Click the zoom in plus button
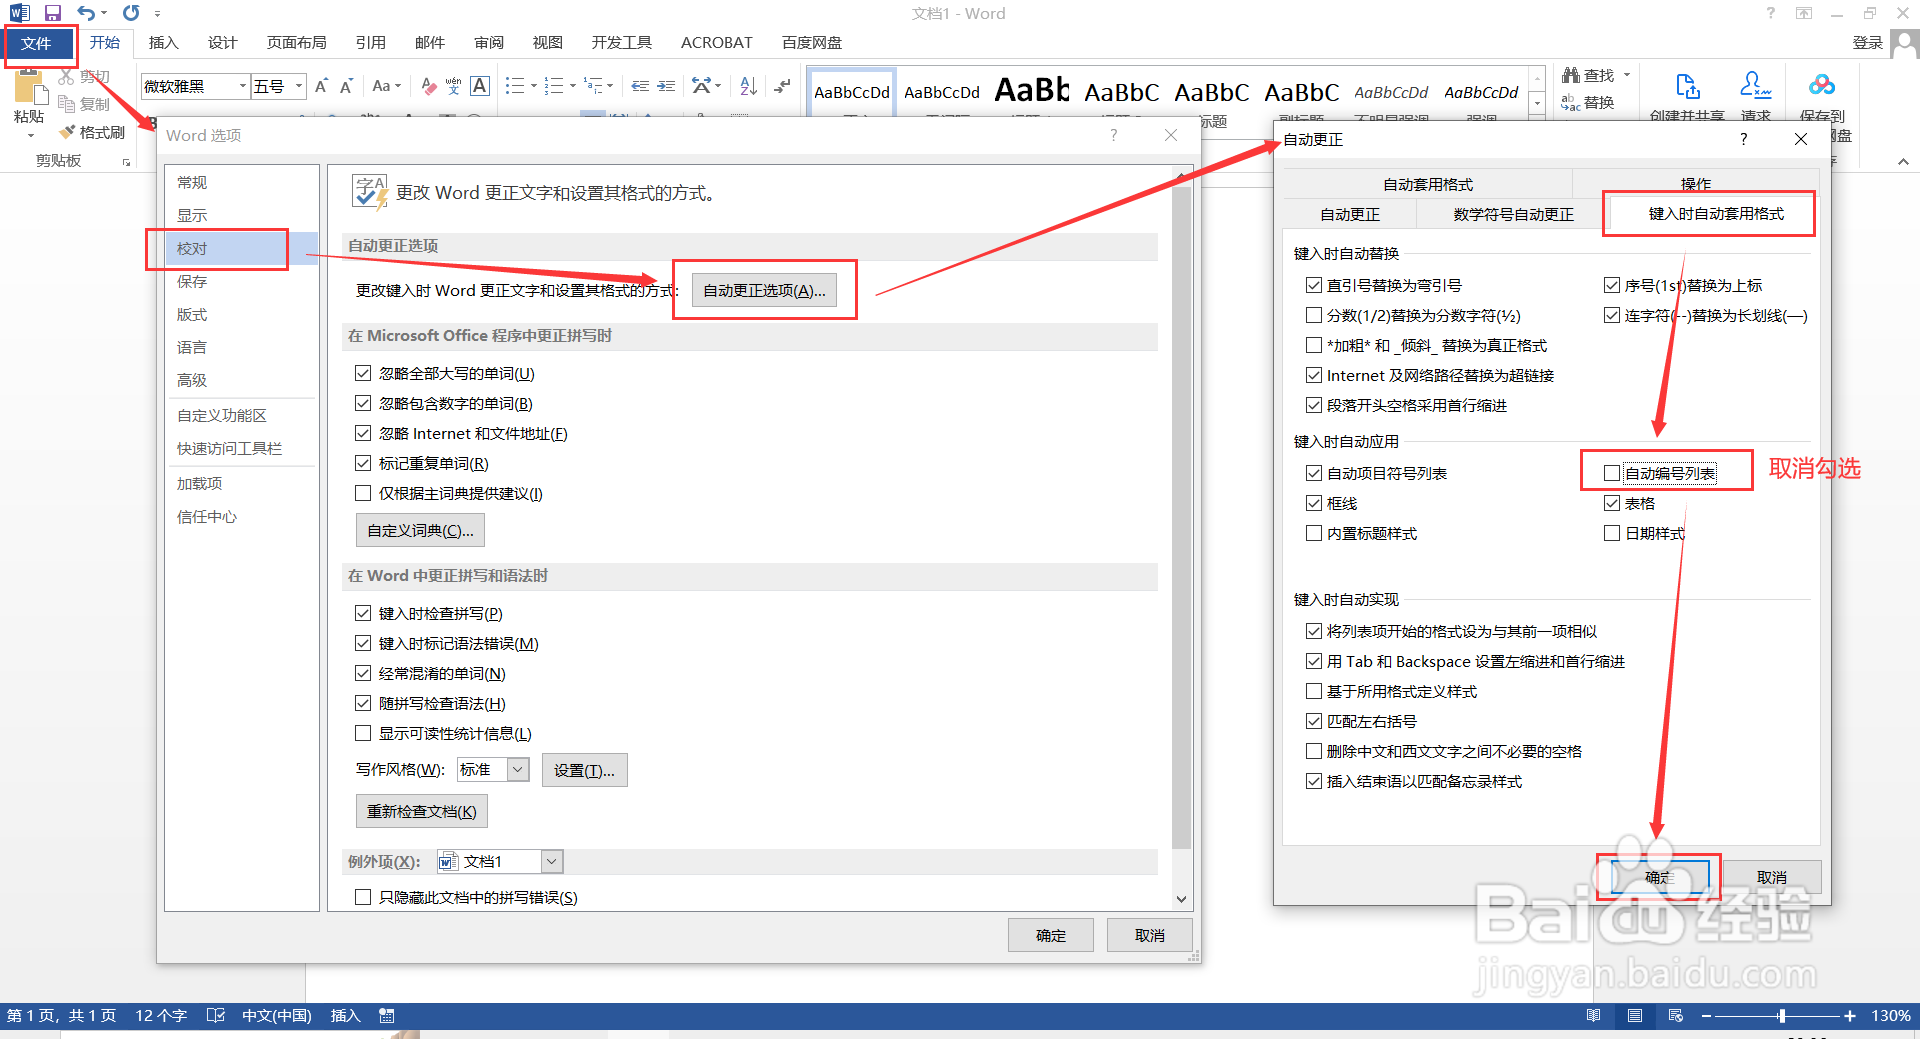 (x=1850, y=1015)
